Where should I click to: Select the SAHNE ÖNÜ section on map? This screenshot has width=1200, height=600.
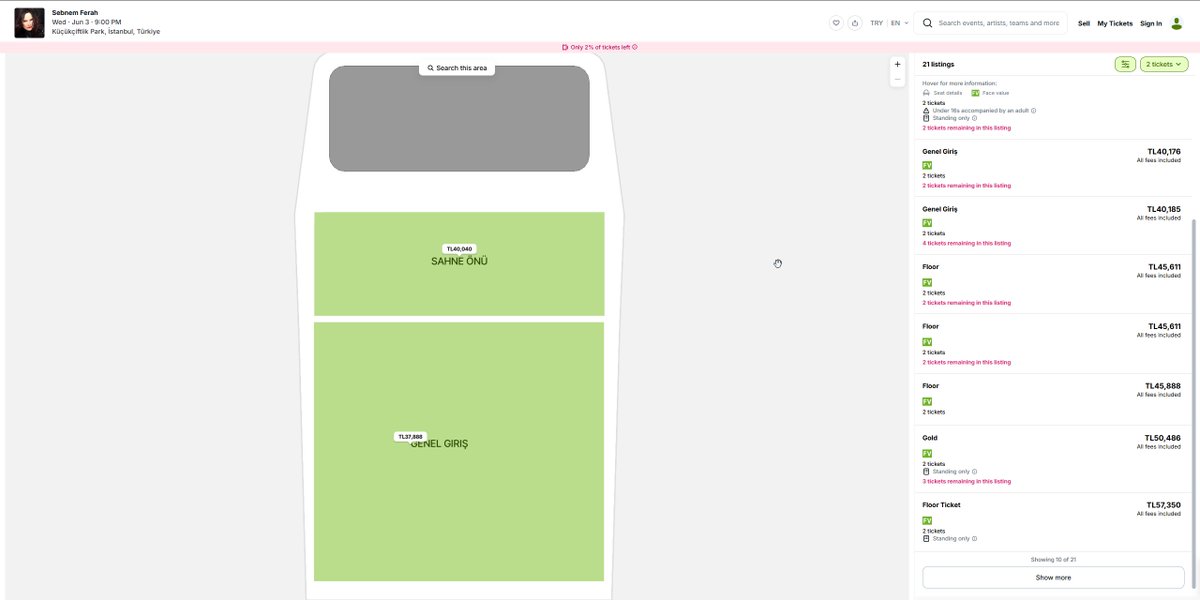click(x=459, y=264)
